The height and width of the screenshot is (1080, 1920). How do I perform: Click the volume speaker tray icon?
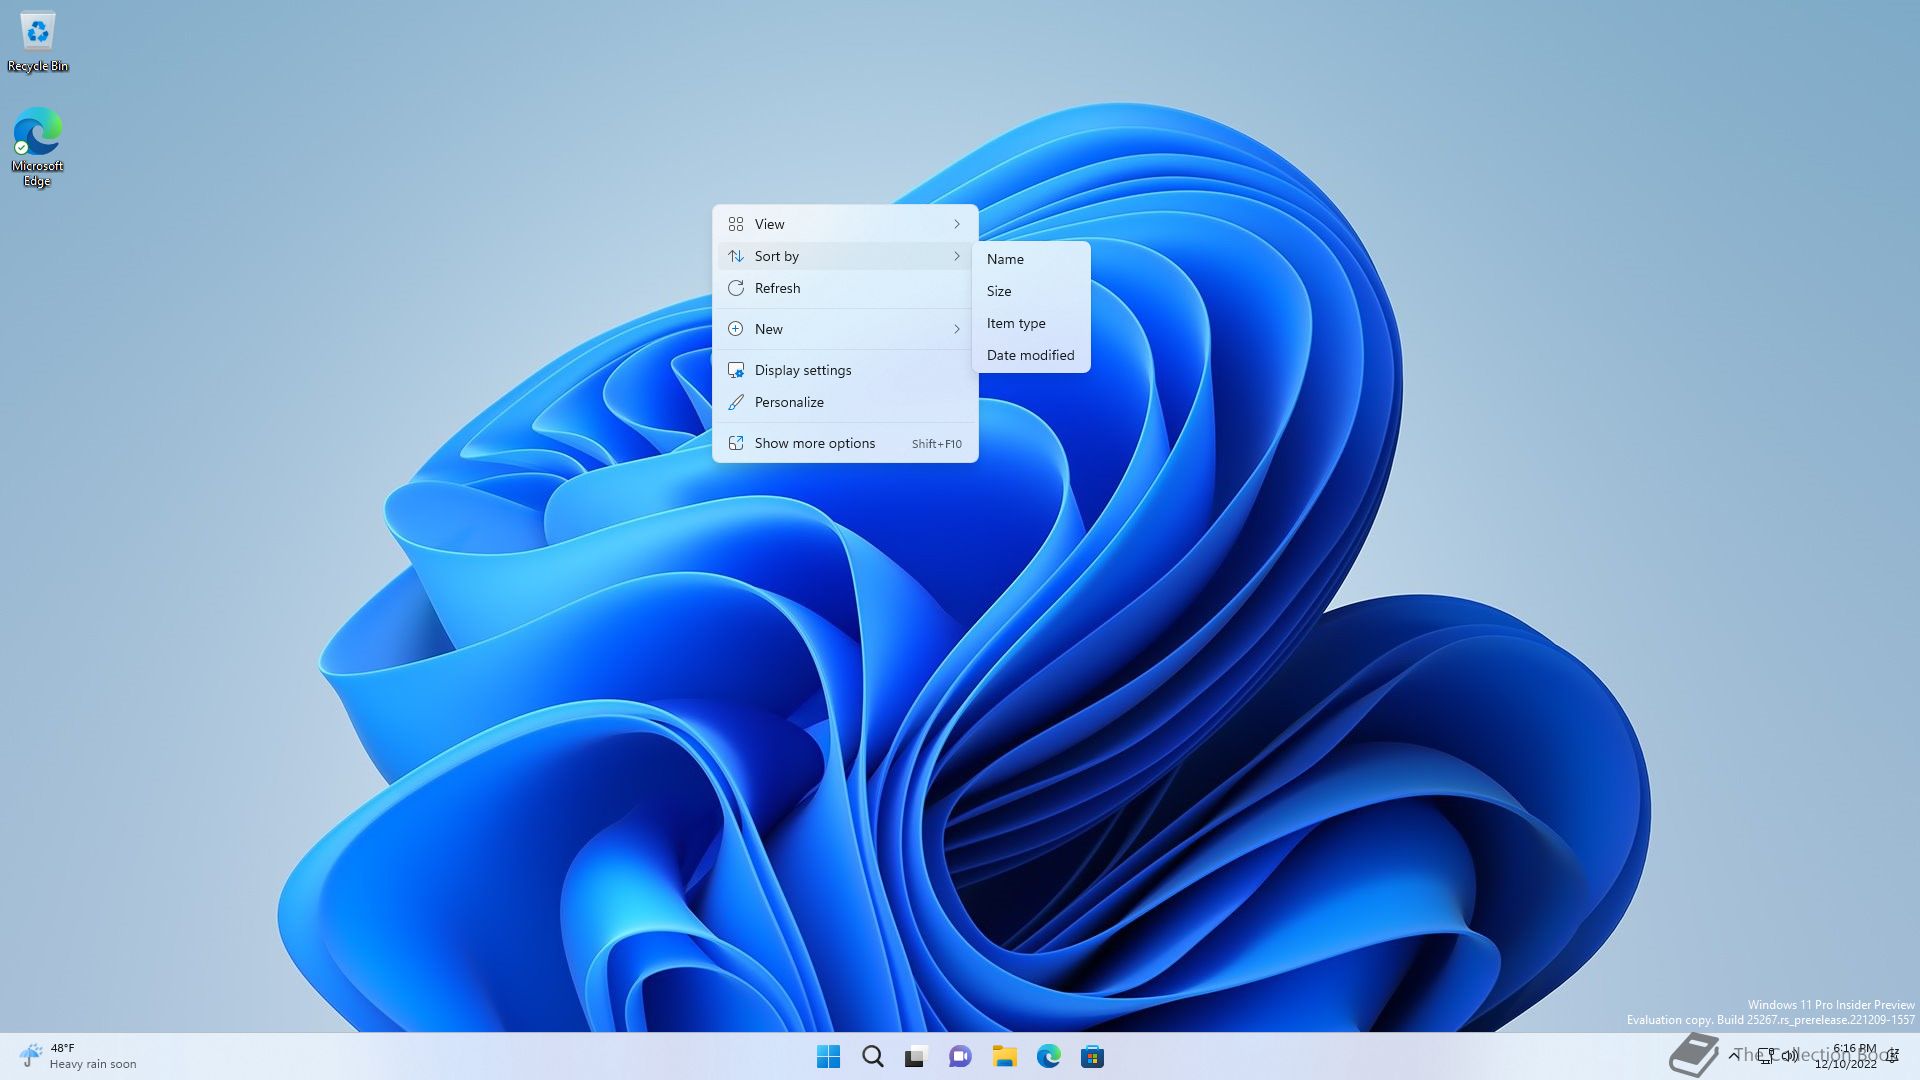point(1790,1056)
